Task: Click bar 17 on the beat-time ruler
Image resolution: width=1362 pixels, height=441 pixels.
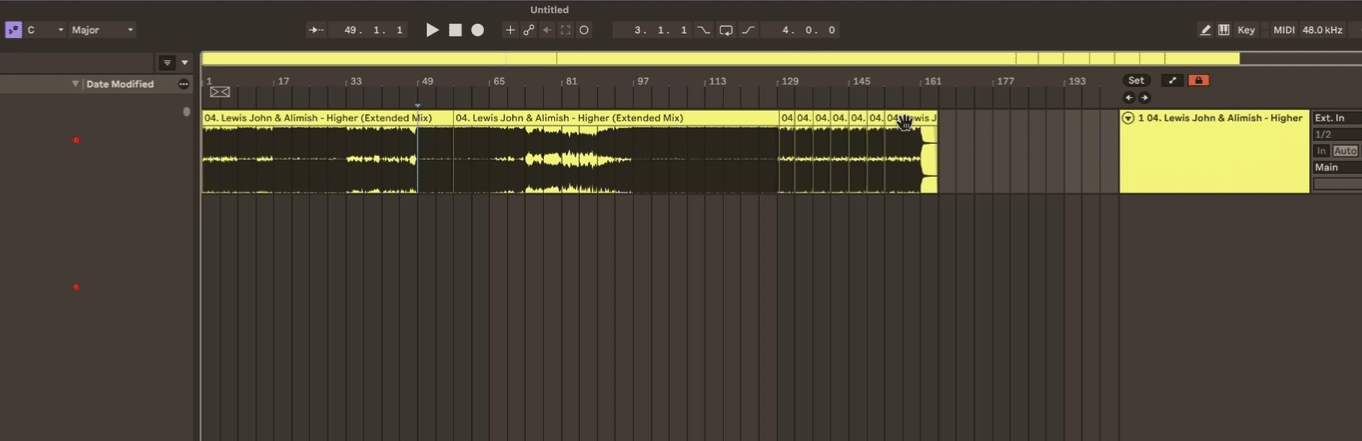Action: [284, 81]
